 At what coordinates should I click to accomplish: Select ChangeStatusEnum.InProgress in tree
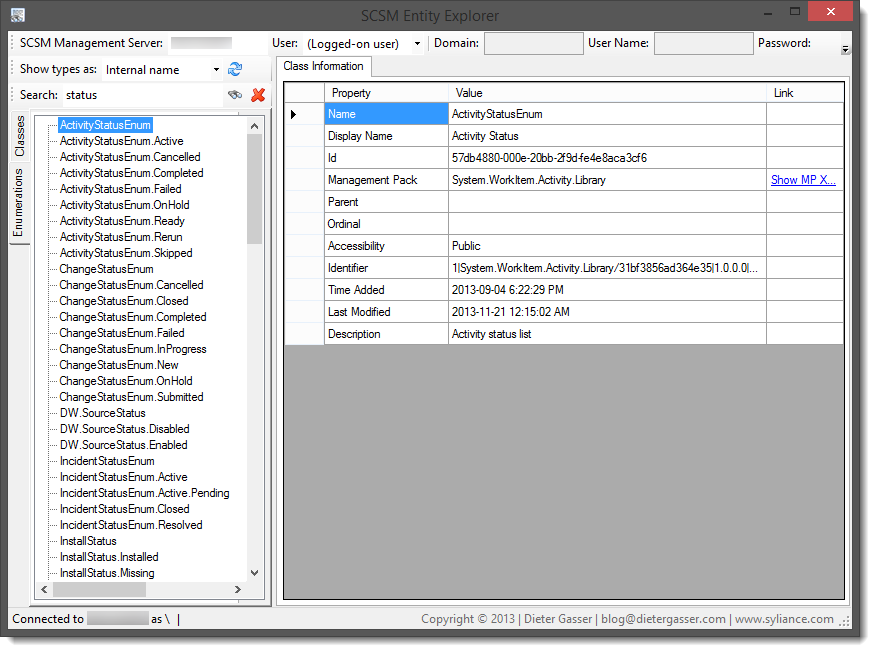(x=133, y=349)
